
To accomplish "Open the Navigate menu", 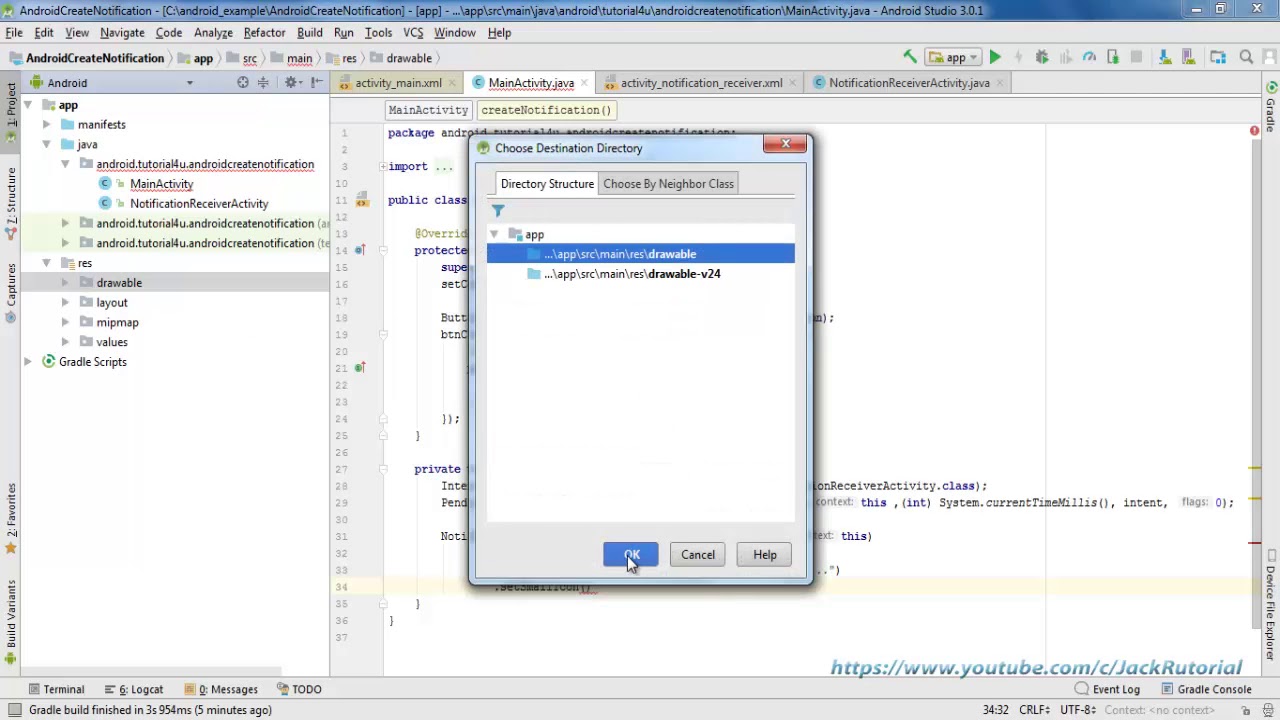I will tap(122, 33).
